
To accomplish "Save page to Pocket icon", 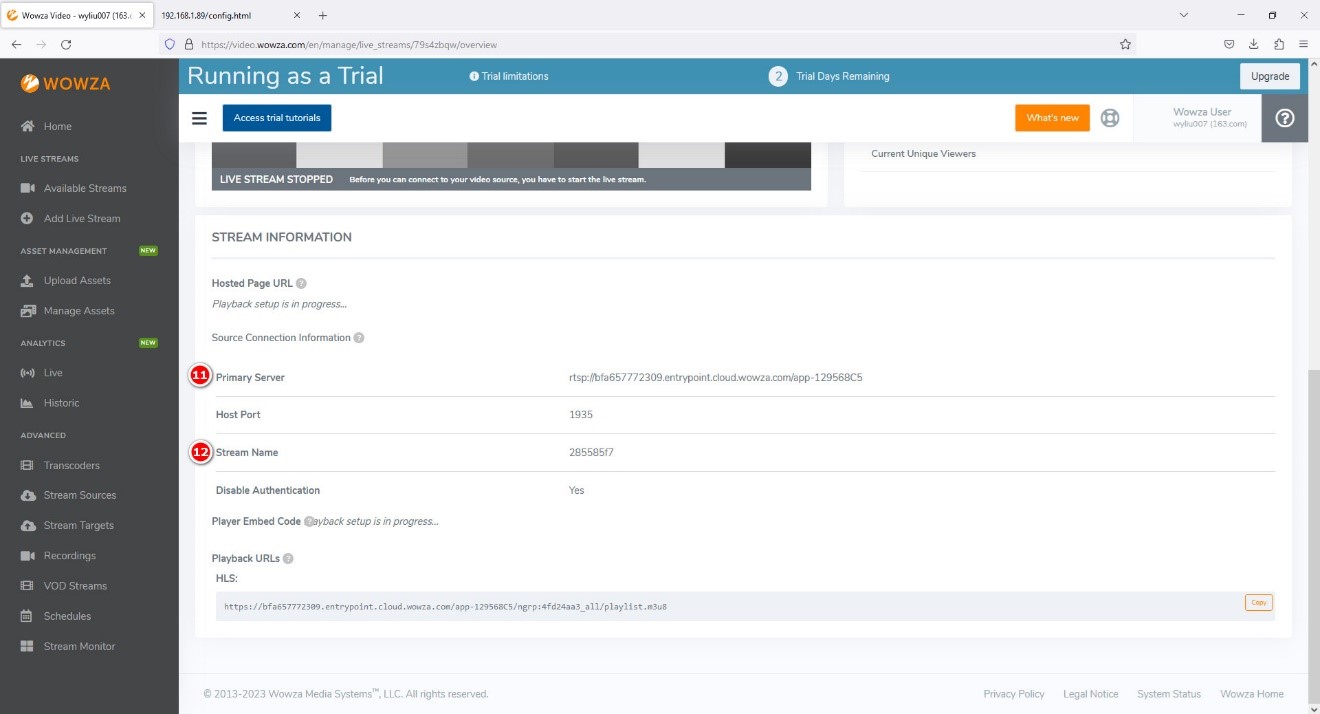I will tap(1229, 45).
